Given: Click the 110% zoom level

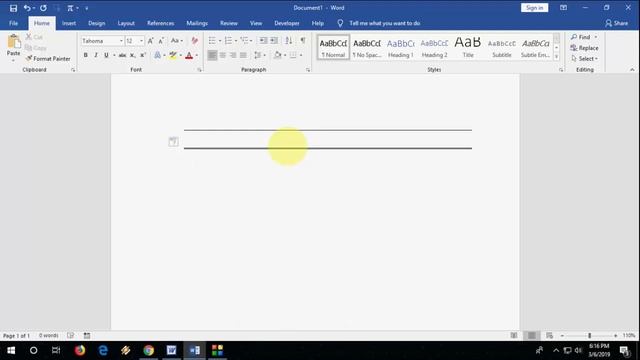Looking at the screenshot, I should click(629, 336).
